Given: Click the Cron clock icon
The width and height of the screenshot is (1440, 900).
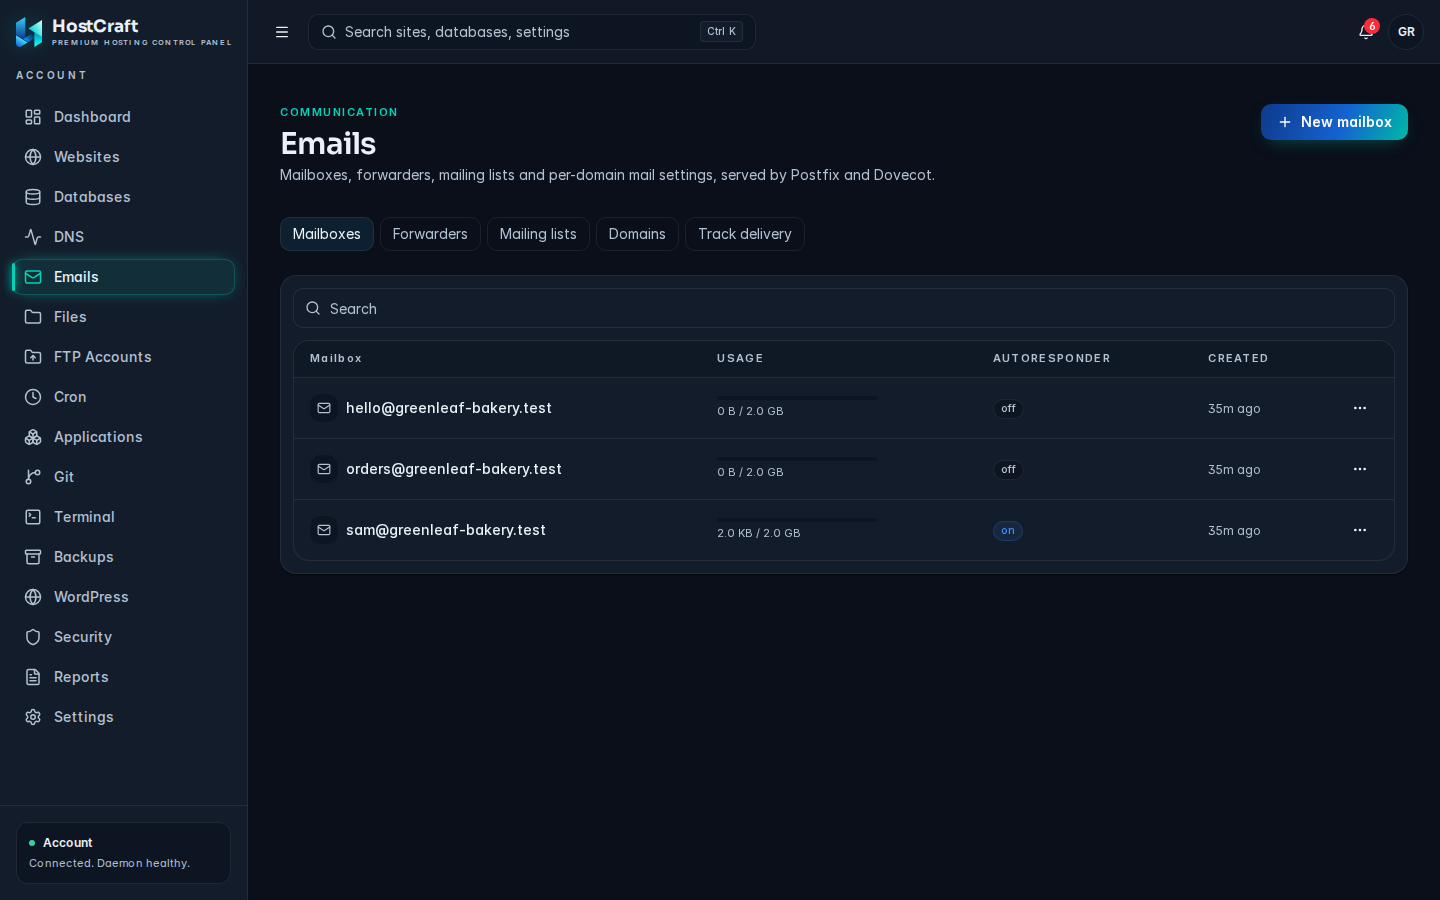Looking at the screenshot, I should (33, 397).
